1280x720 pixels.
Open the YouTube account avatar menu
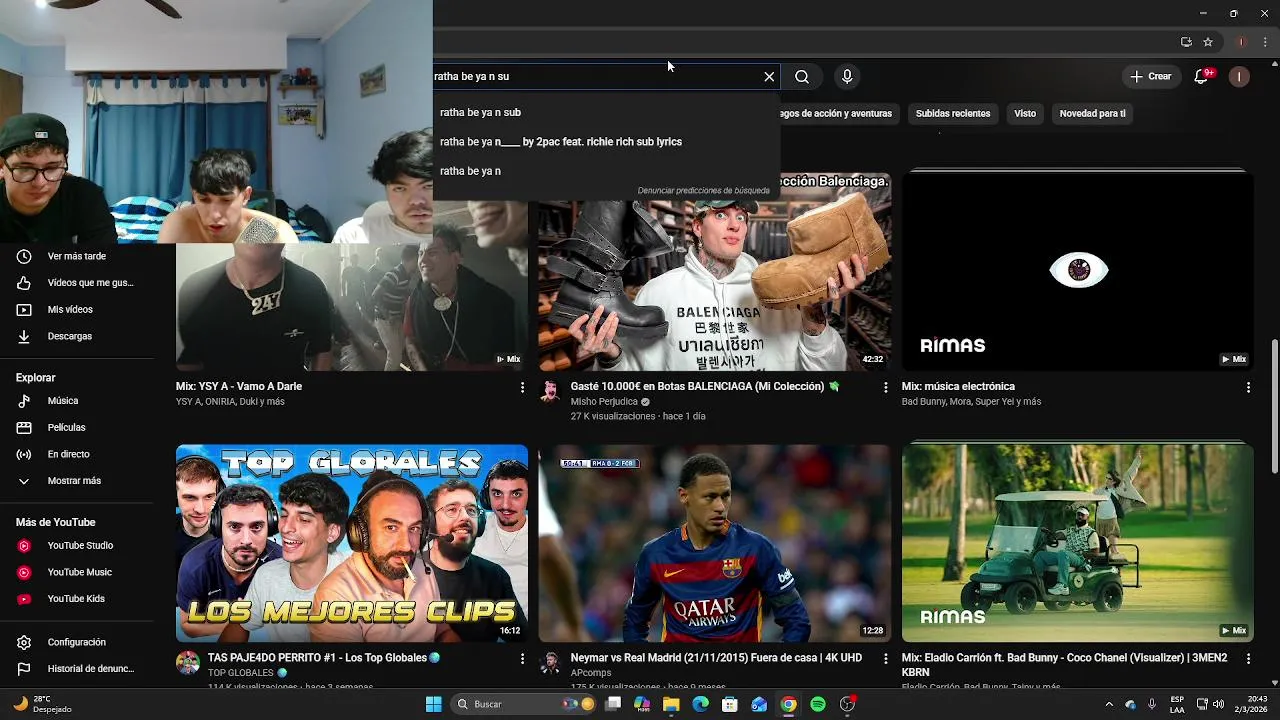coord(1239,76)
